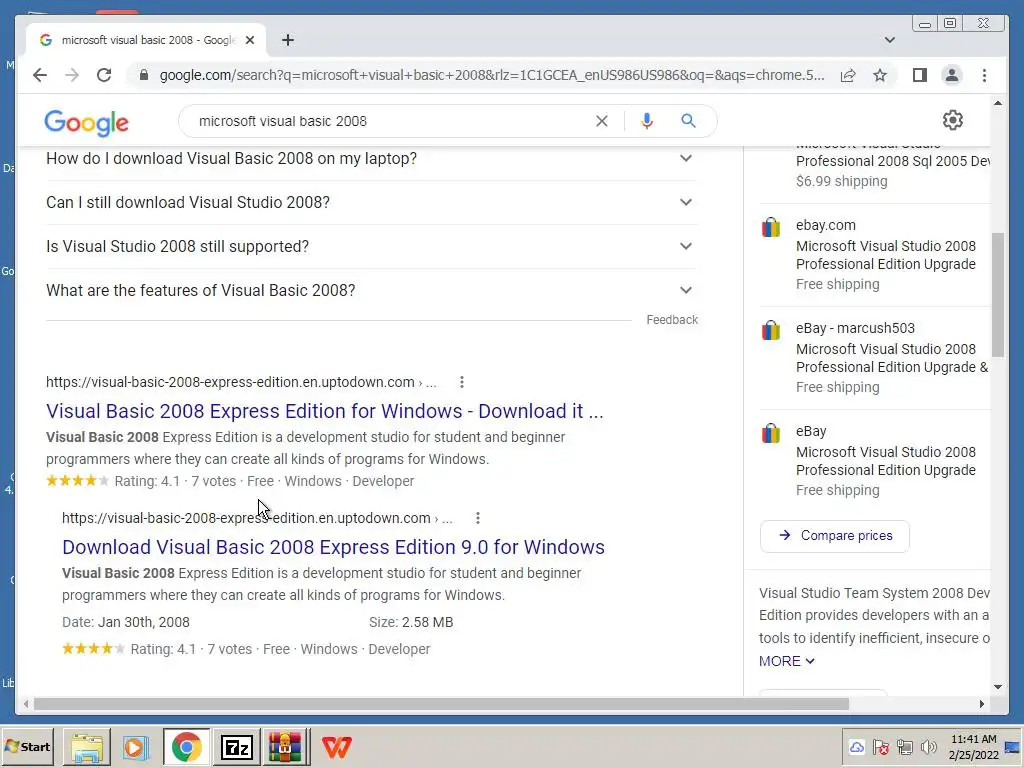This screenshot has height=768, width=1024.
Task: Open the Windows Start menu
Action: point(27,746)
